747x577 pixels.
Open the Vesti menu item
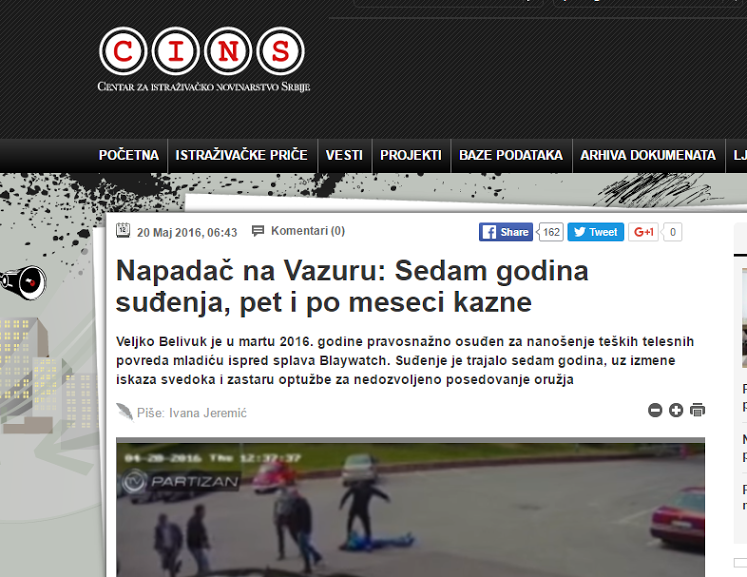click(344, 156)
